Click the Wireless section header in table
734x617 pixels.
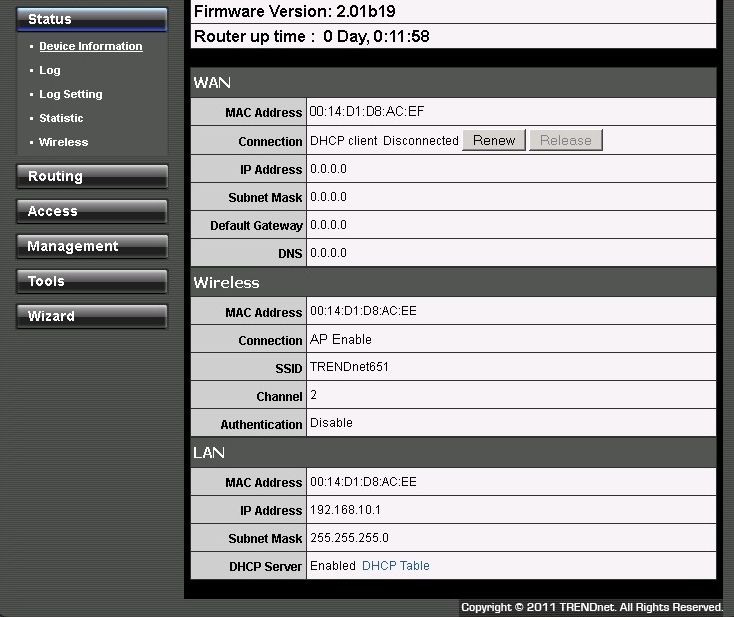point(226,283)
